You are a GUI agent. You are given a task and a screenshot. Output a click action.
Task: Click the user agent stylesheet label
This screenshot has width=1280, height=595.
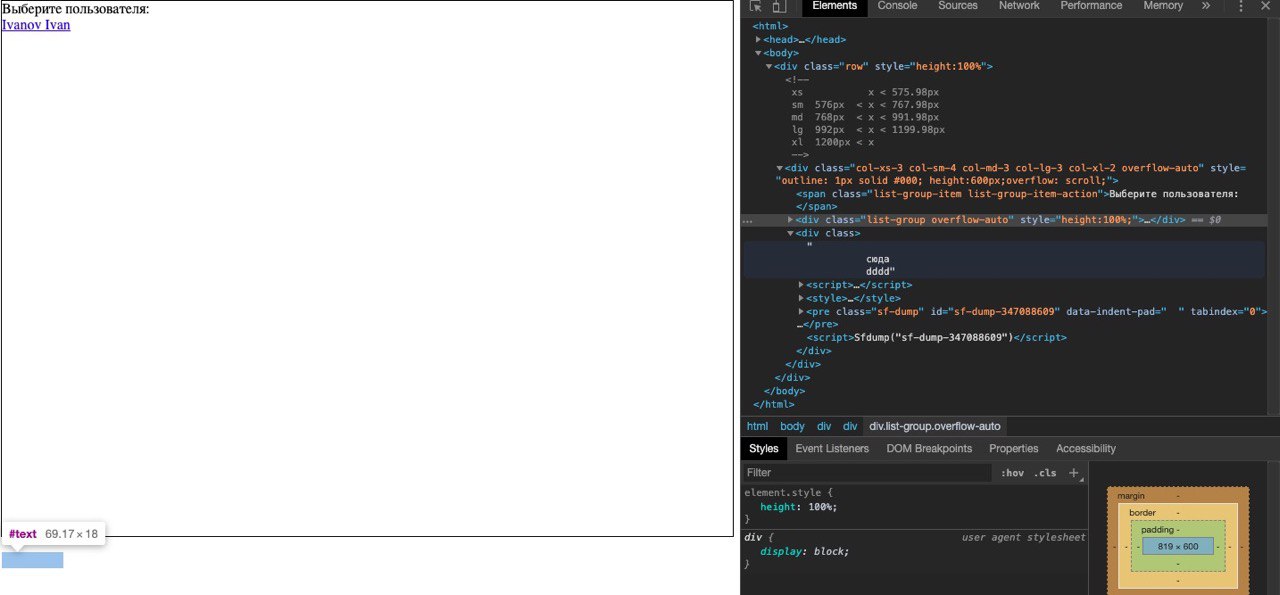coord(1023,538)
